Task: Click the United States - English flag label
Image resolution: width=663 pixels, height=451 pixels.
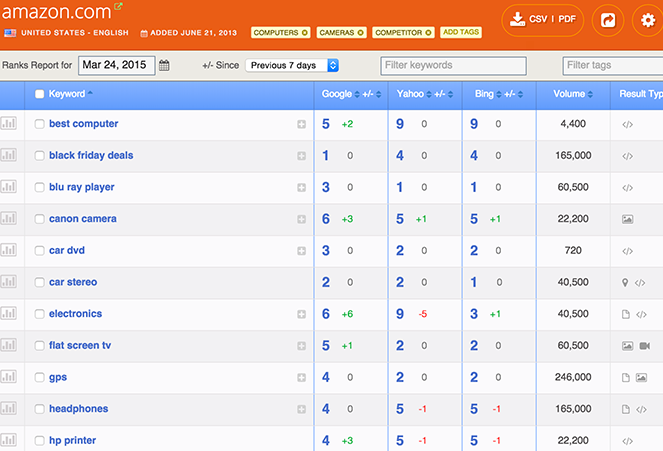Action: pos(66,33)
